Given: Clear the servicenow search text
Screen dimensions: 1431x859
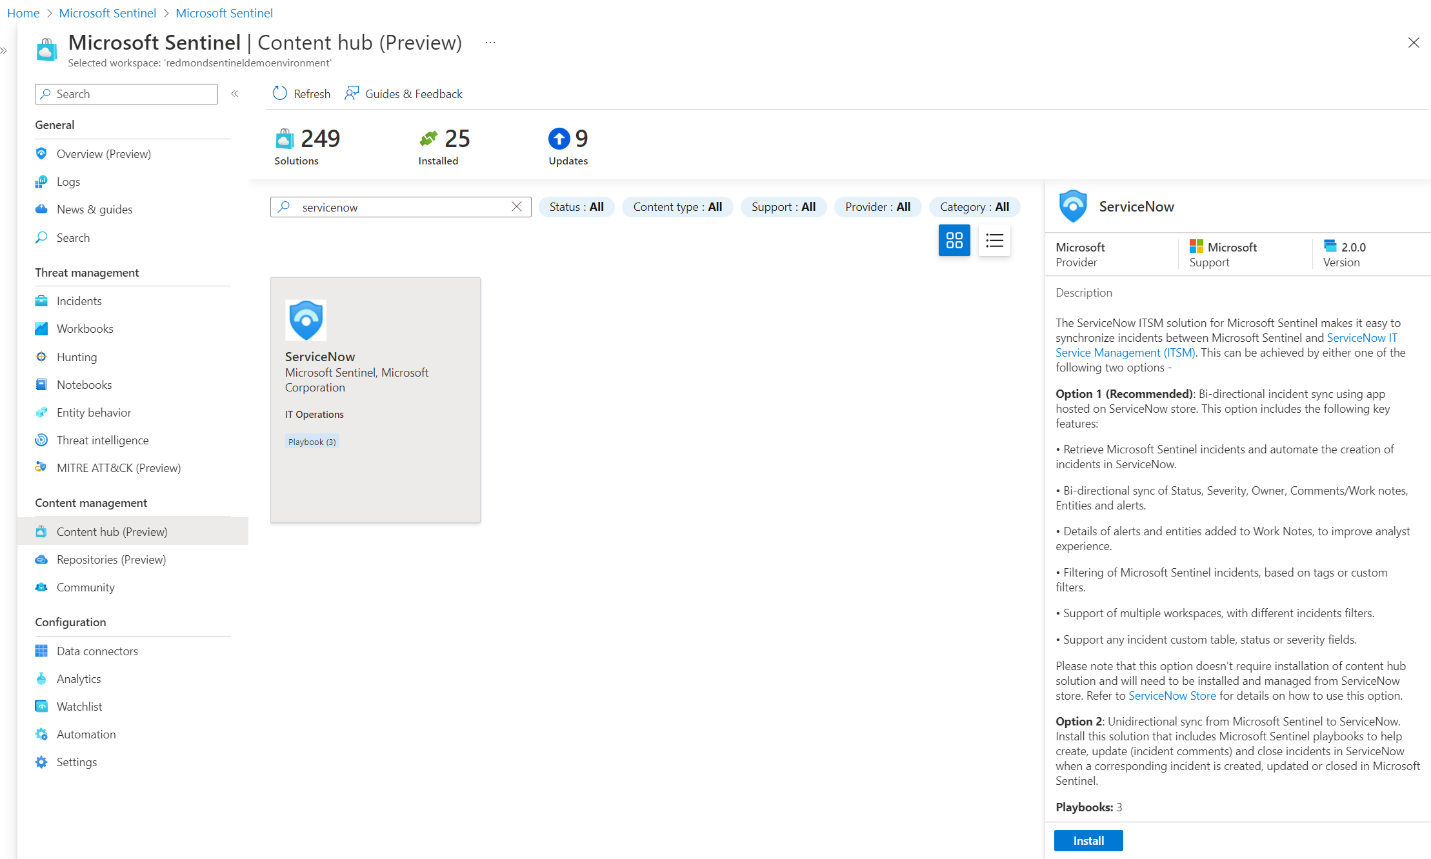Looking at the screenshot, I should pos(517,207).
